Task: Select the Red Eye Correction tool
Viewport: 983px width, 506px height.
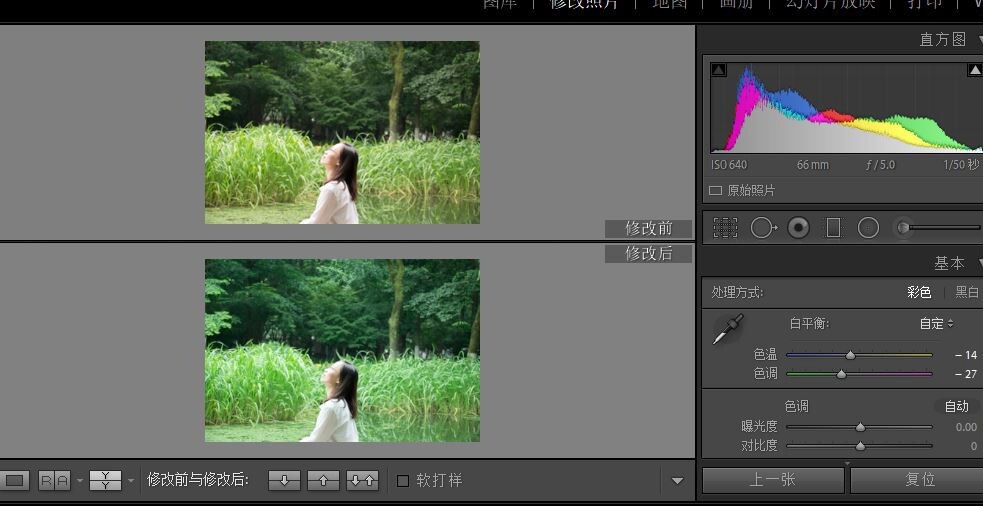Action: (x=798, y=228)
